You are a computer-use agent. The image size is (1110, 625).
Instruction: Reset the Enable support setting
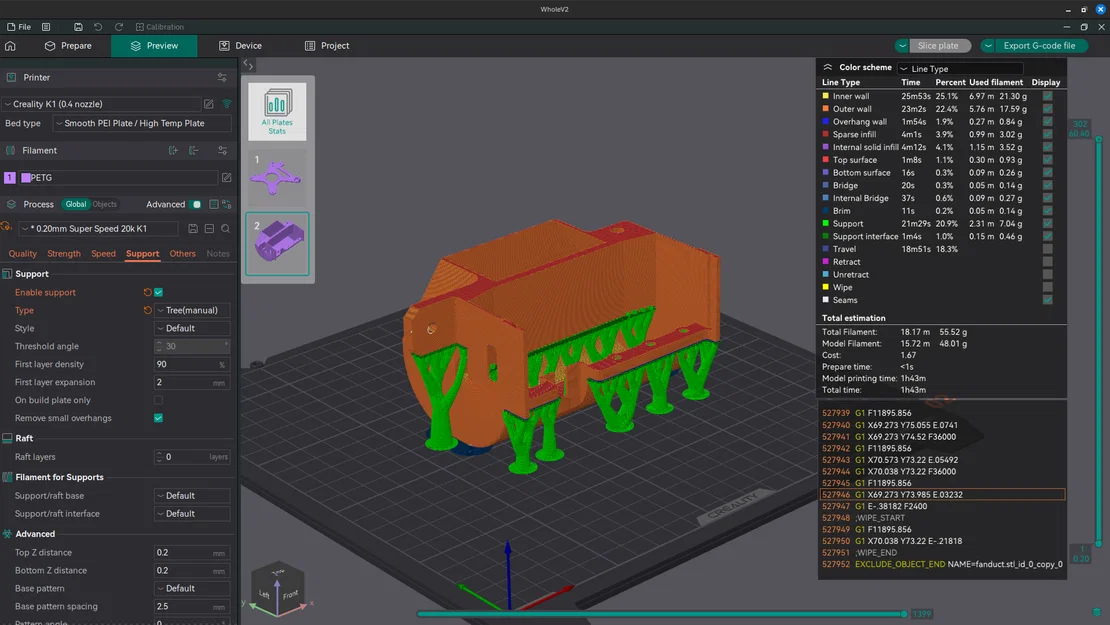147,292
